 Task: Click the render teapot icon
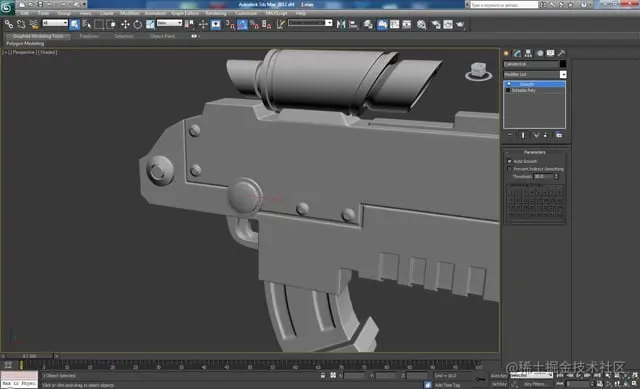[460, 24]
